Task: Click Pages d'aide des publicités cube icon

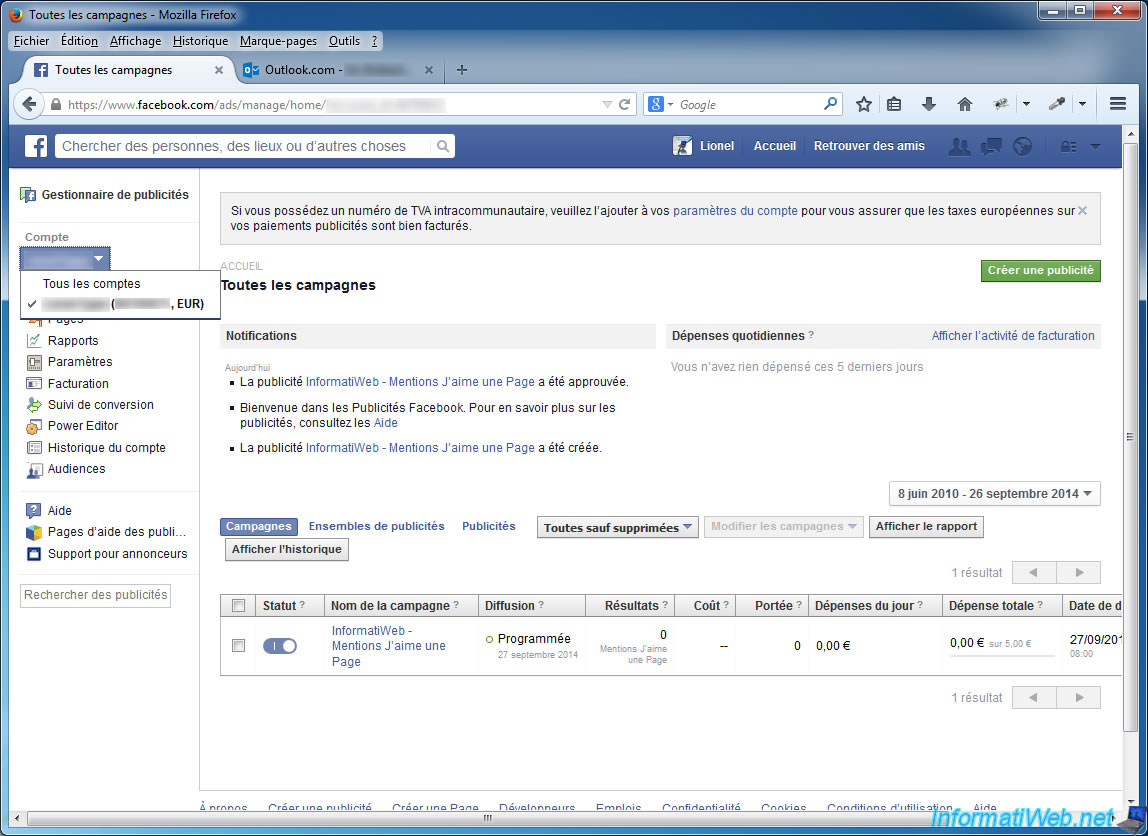Action: 34,532
